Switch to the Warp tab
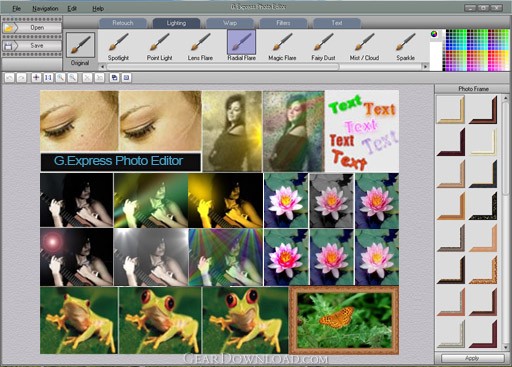Screen dimensions: 512x367 tap(230, 23)
